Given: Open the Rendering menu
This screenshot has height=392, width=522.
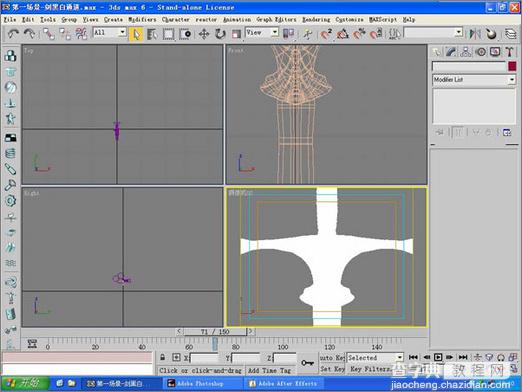Looking at the screenshot, I should pos(316,20).
